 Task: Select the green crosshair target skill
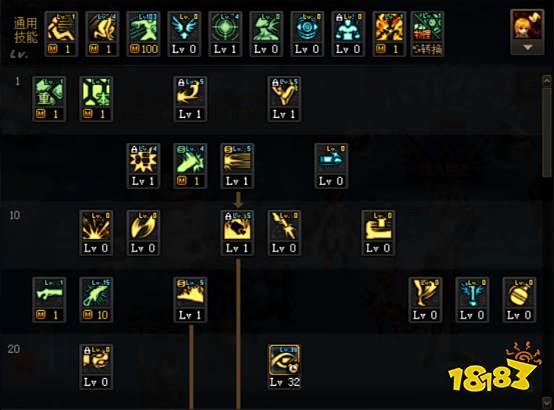click(225, 34)
